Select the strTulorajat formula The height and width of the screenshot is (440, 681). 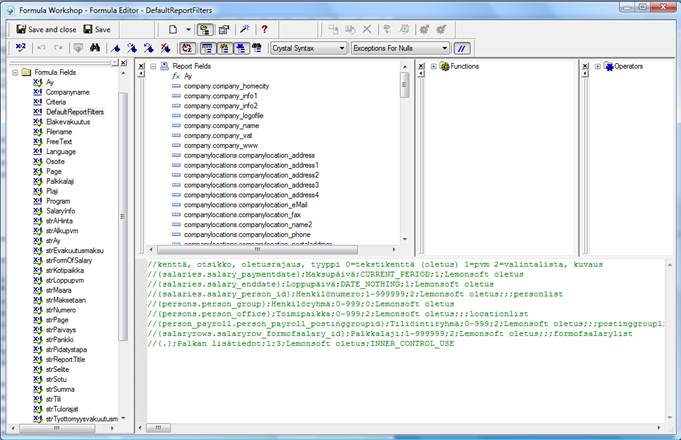62,409
